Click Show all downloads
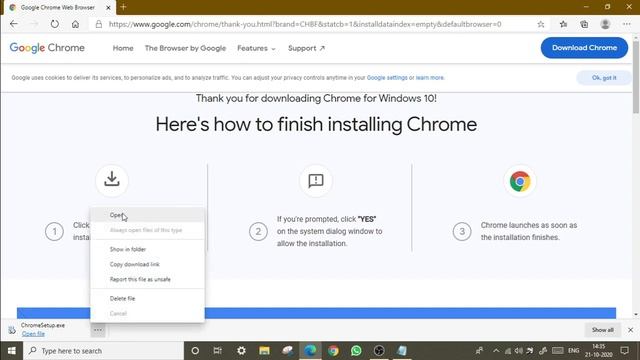This screenshot has width=640, height=360. 602,330
